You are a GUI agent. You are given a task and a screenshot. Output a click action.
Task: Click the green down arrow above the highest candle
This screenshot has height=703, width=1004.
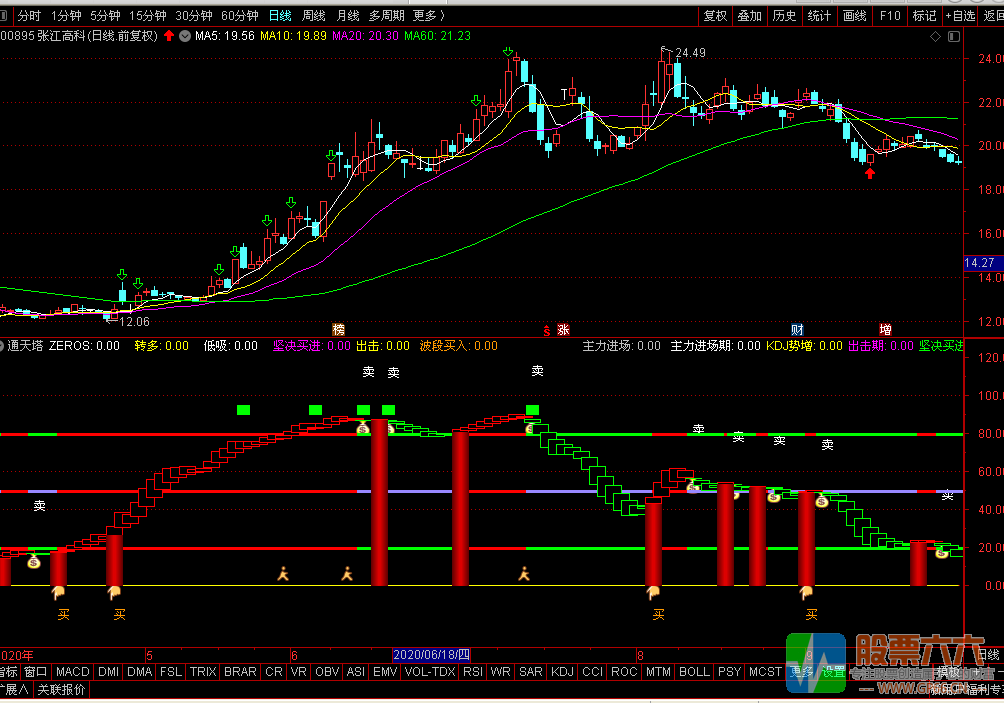pos(508,51)
